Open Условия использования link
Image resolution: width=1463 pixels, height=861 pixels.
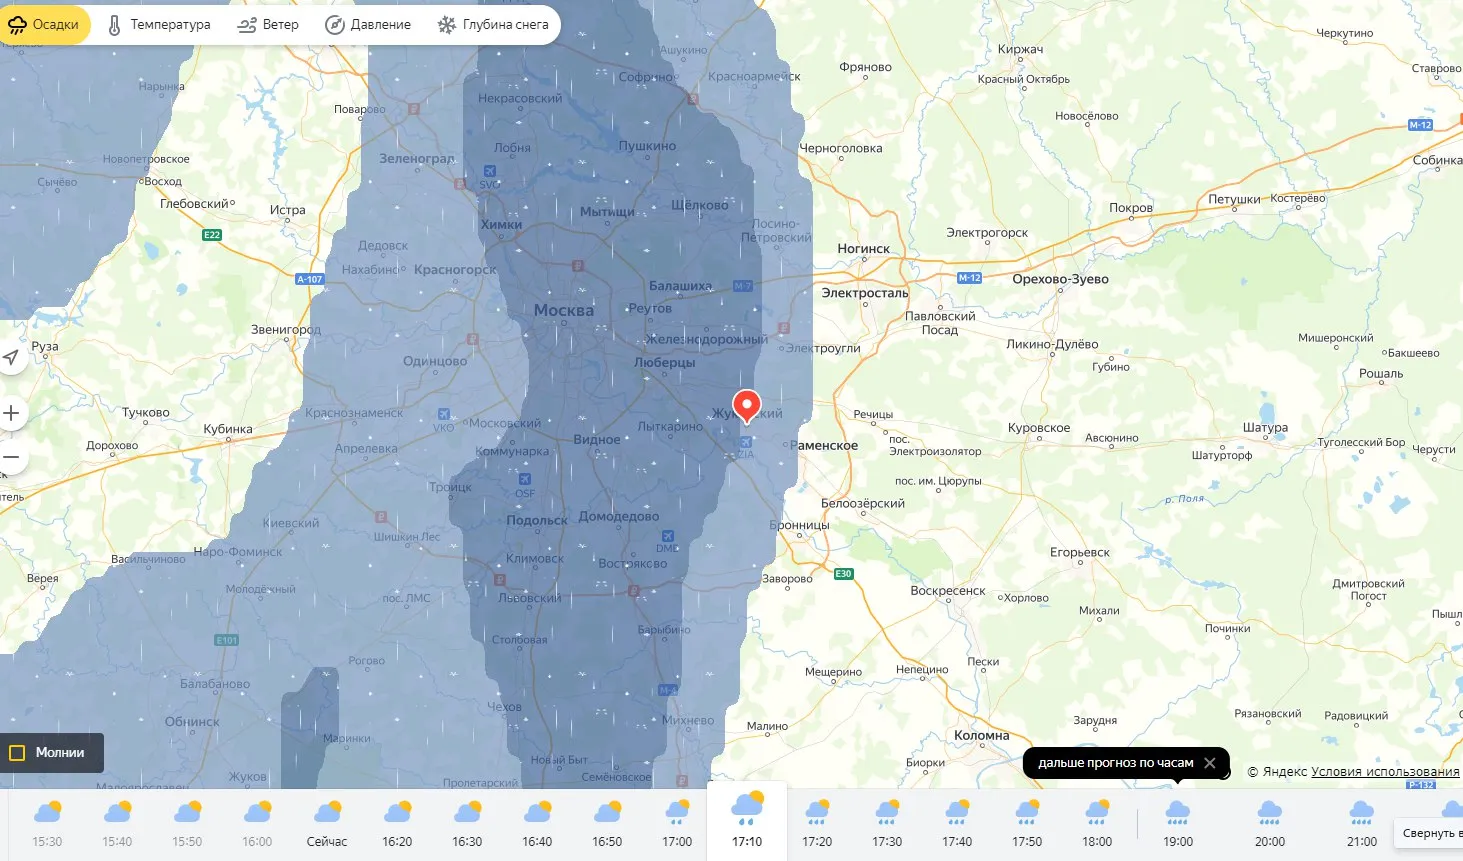pos(1385,772)
